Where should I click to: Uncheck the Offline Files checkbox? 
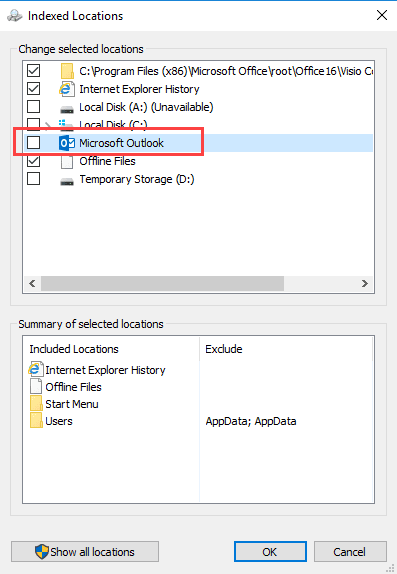tap(34, 161)
